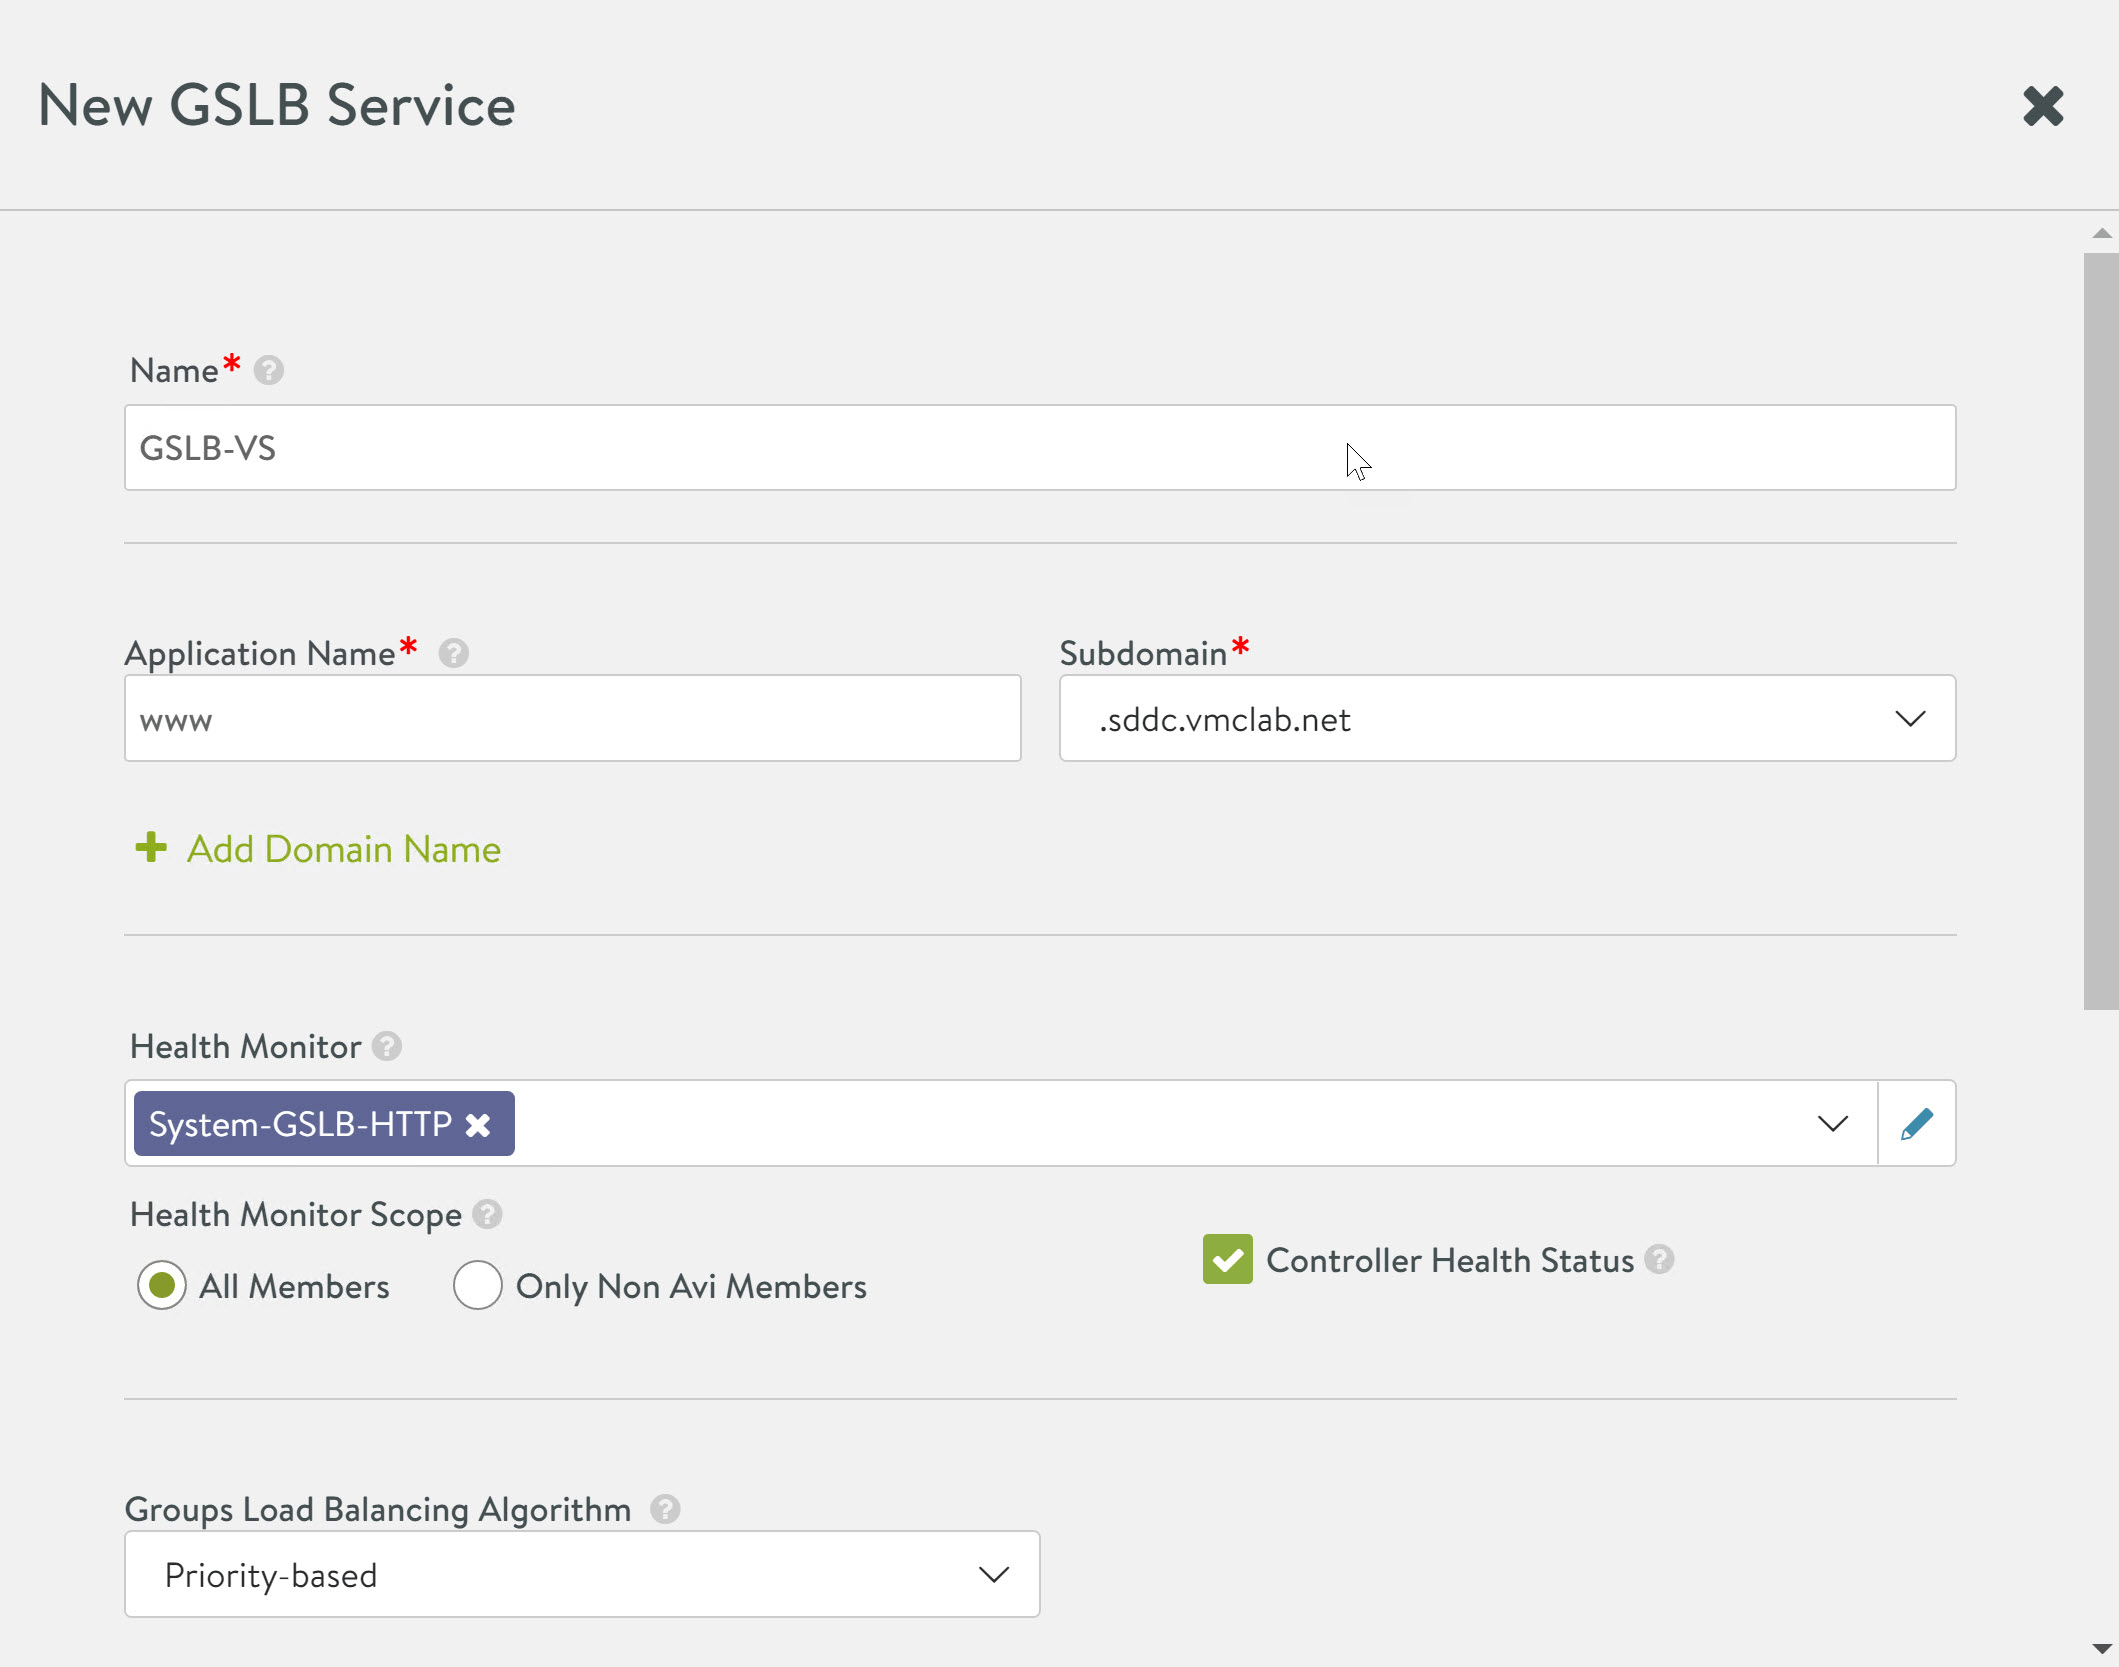
Task: Uncheck the Controller Health Status checkbox
Action: tap(1227, 1260)
